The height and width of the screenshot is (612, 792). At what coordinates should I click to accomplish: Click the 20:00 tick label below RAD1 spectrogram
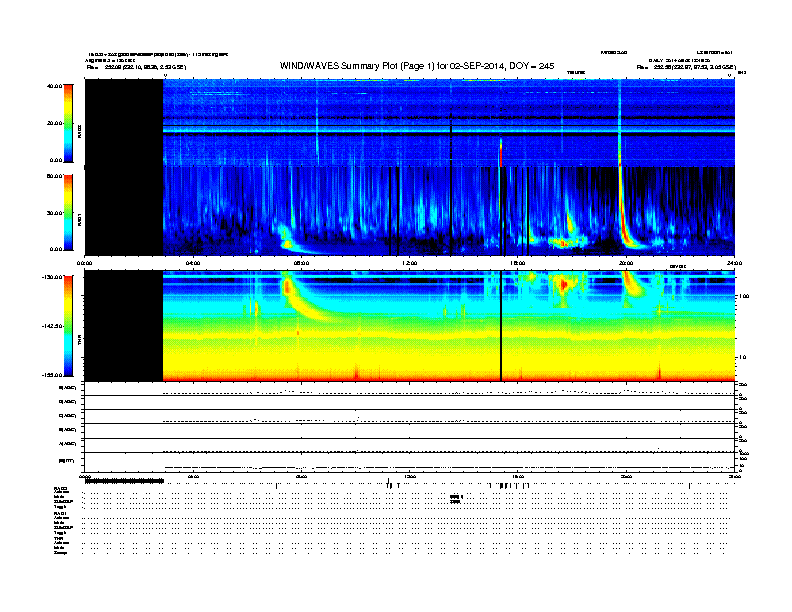(626, 263)
